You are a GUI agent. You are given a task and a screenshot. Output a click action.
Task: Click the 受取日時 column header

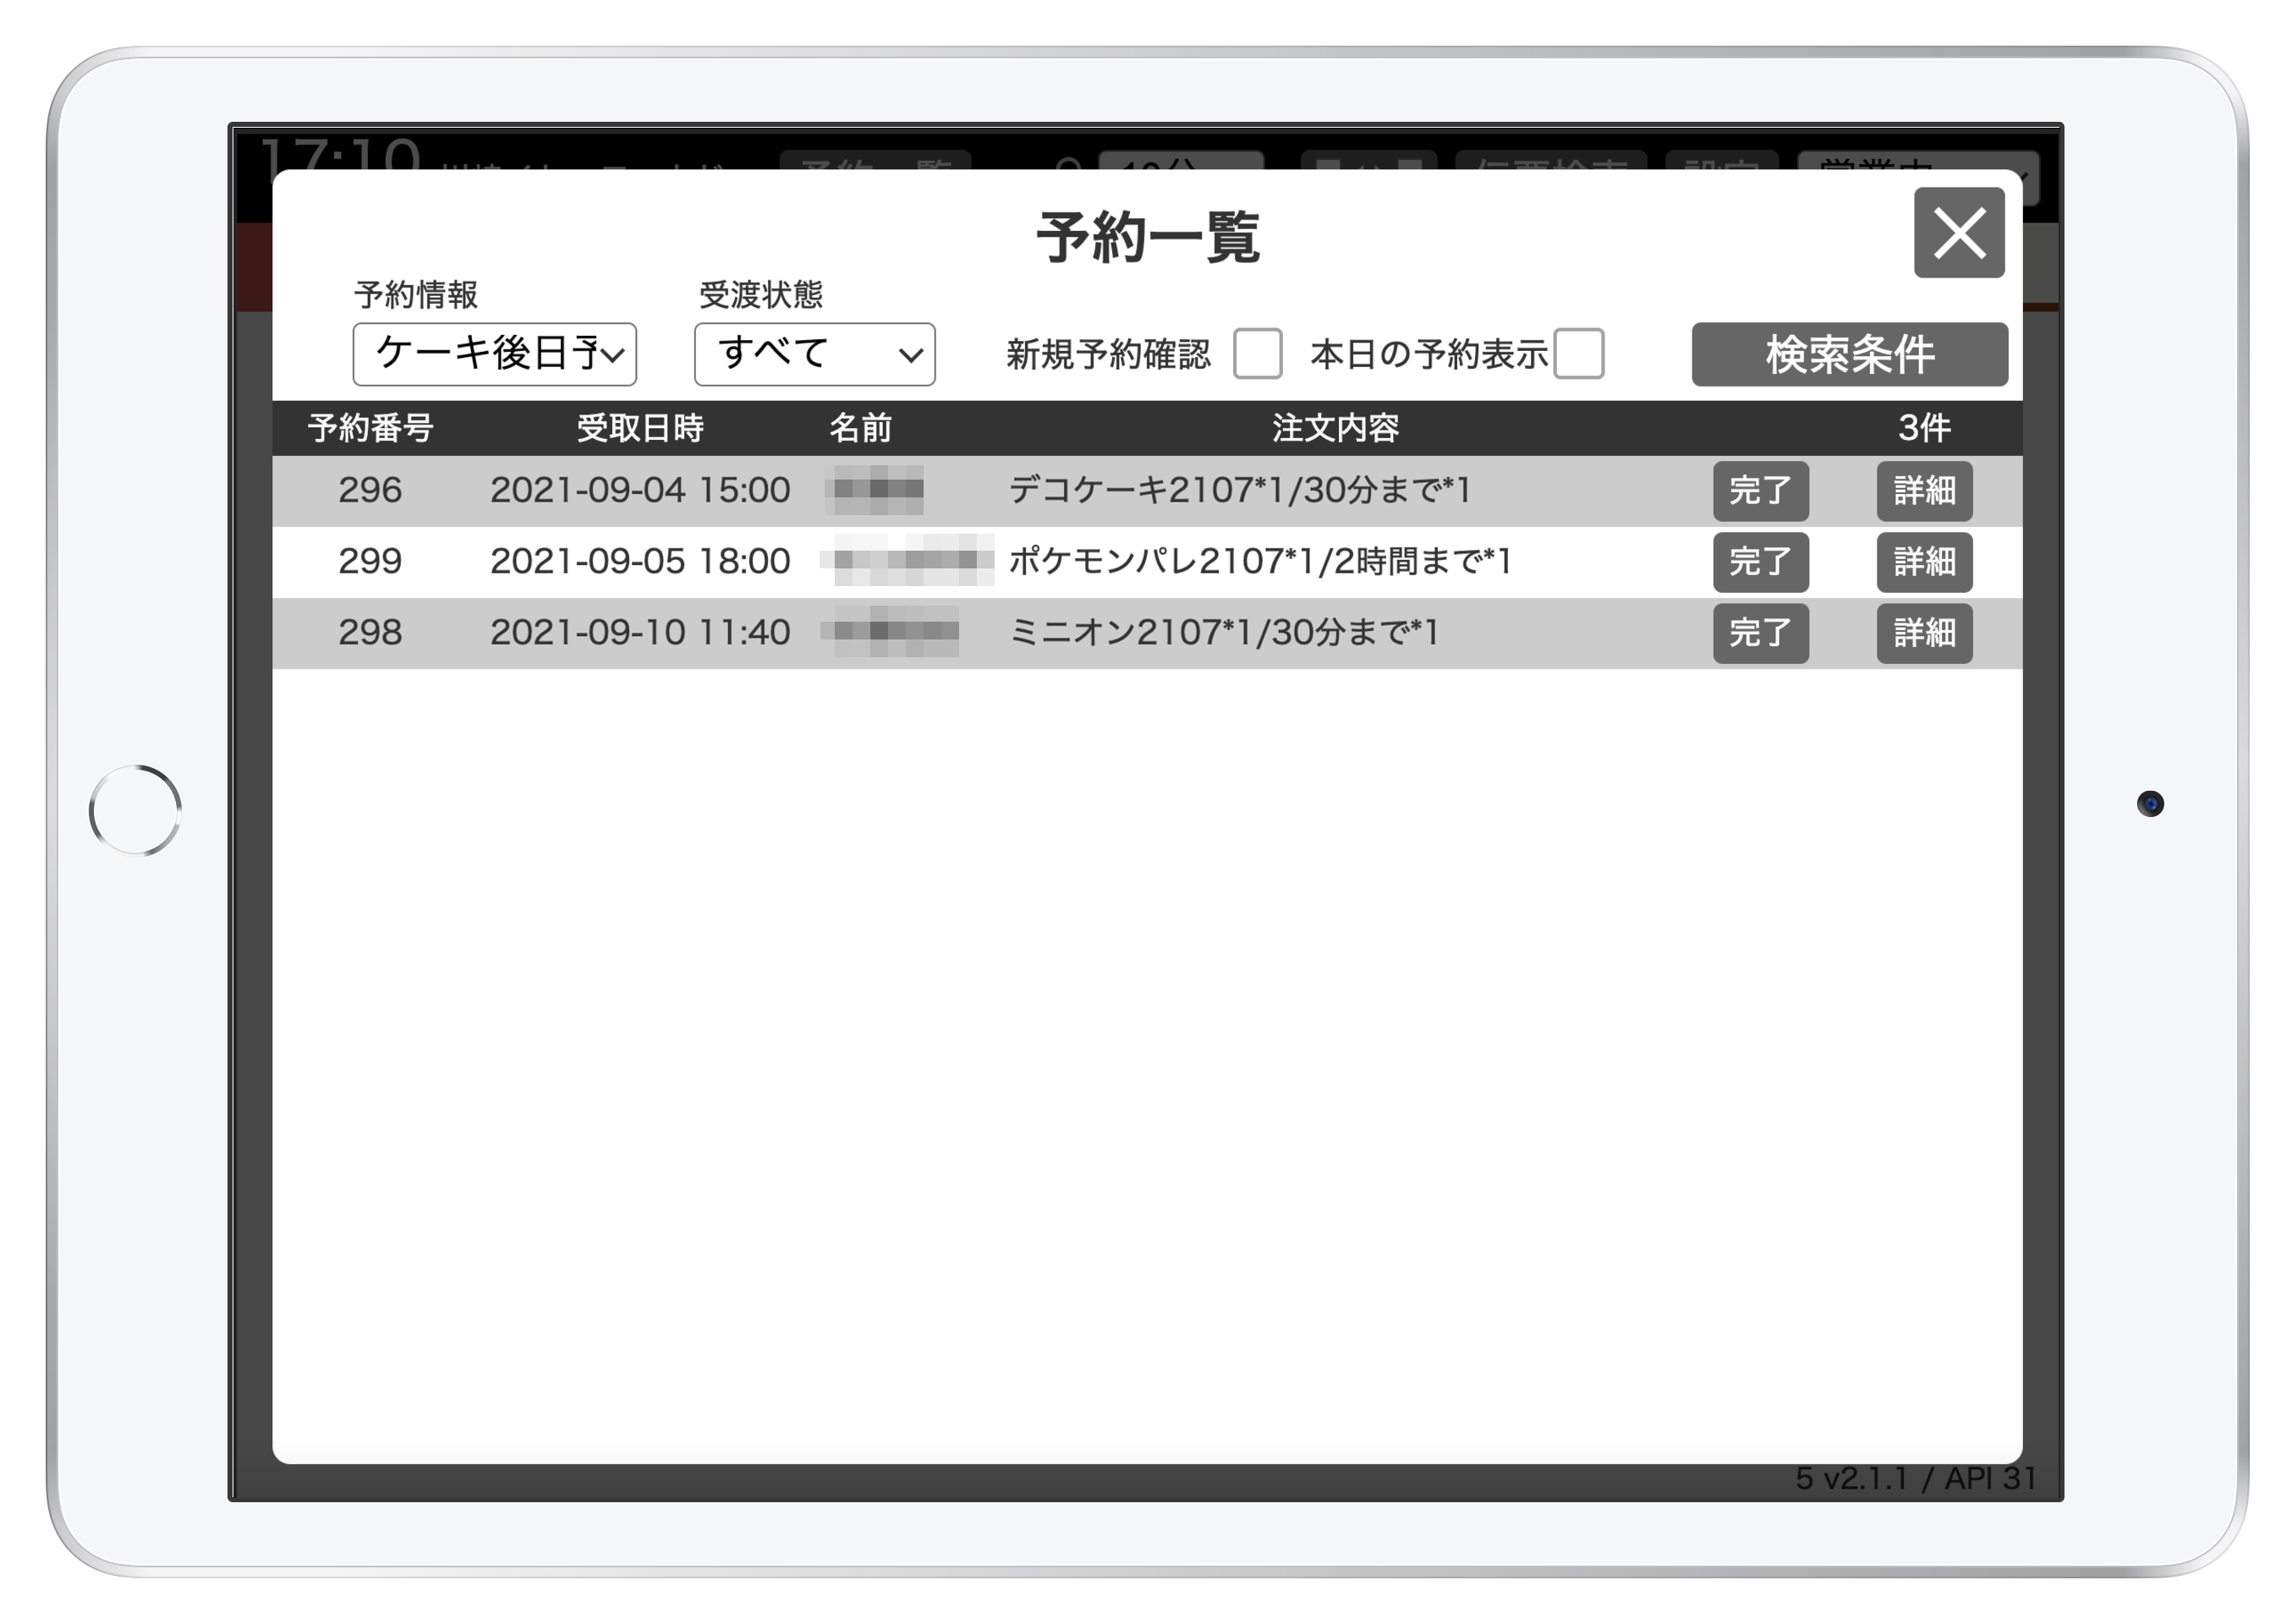tap(640, 428)
